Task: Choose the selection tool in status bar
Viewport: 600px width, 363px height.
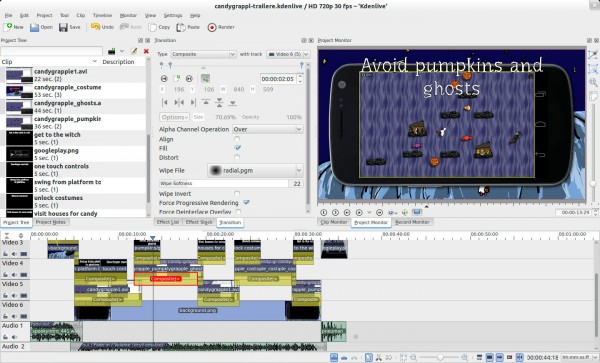Action: tap(368, 358)
